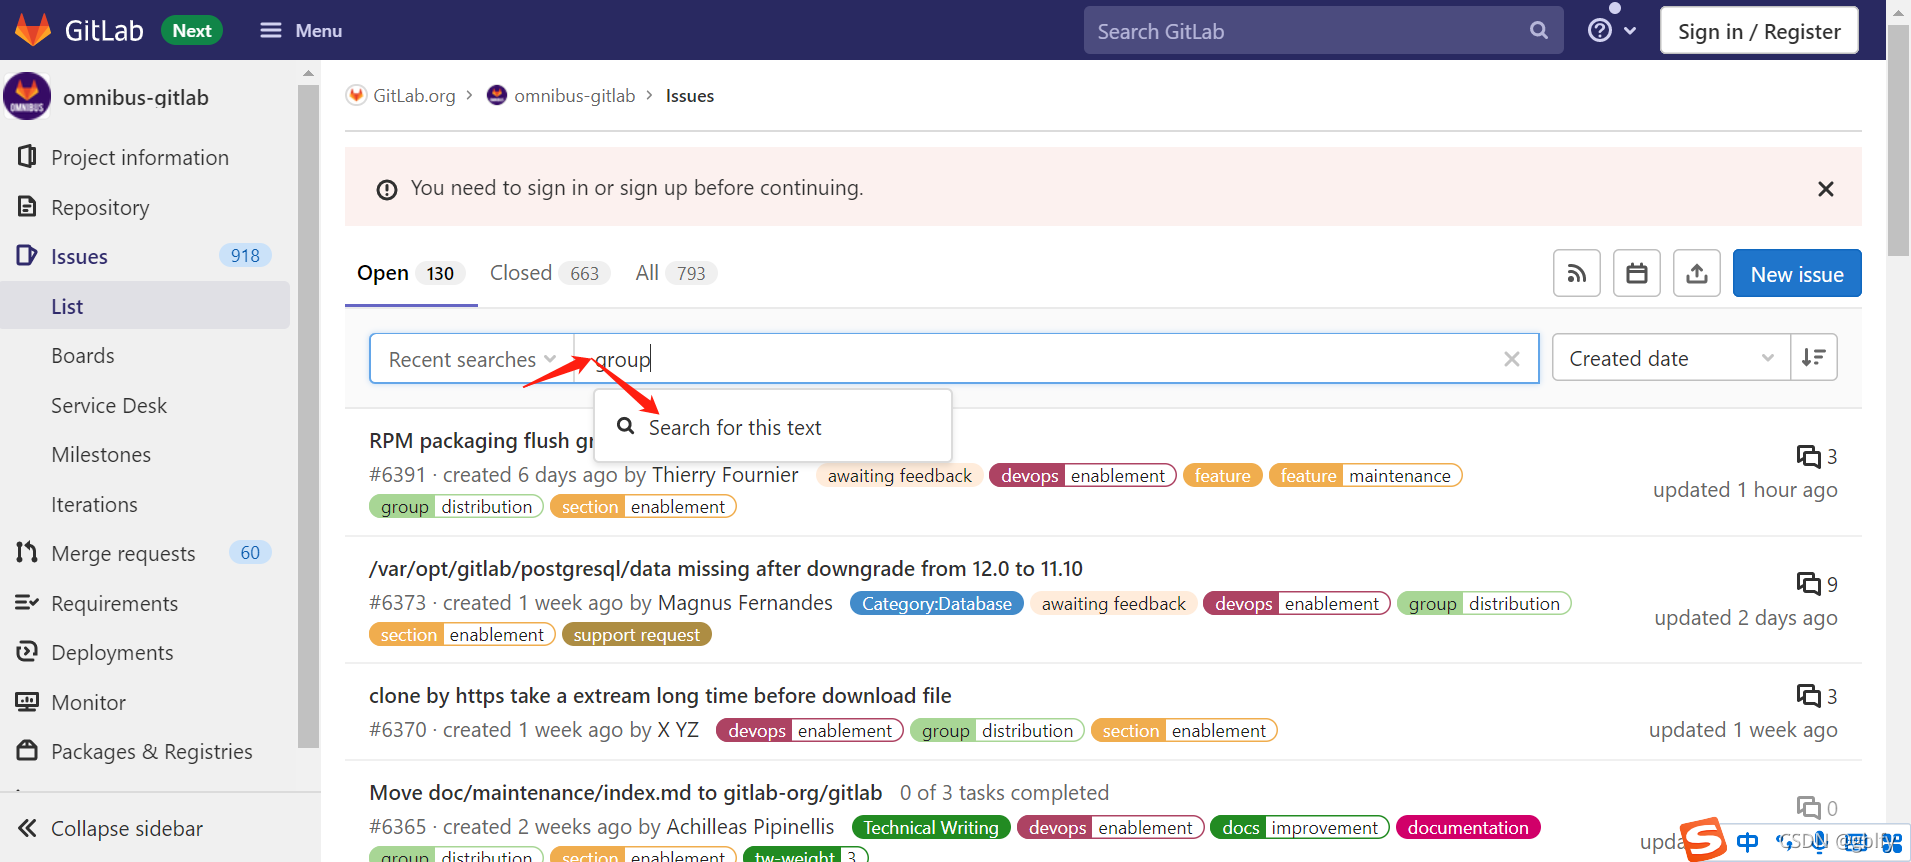The image size is (1911, 862).
Task: Open Issues in the sidebar
Action: click(79, 256)
